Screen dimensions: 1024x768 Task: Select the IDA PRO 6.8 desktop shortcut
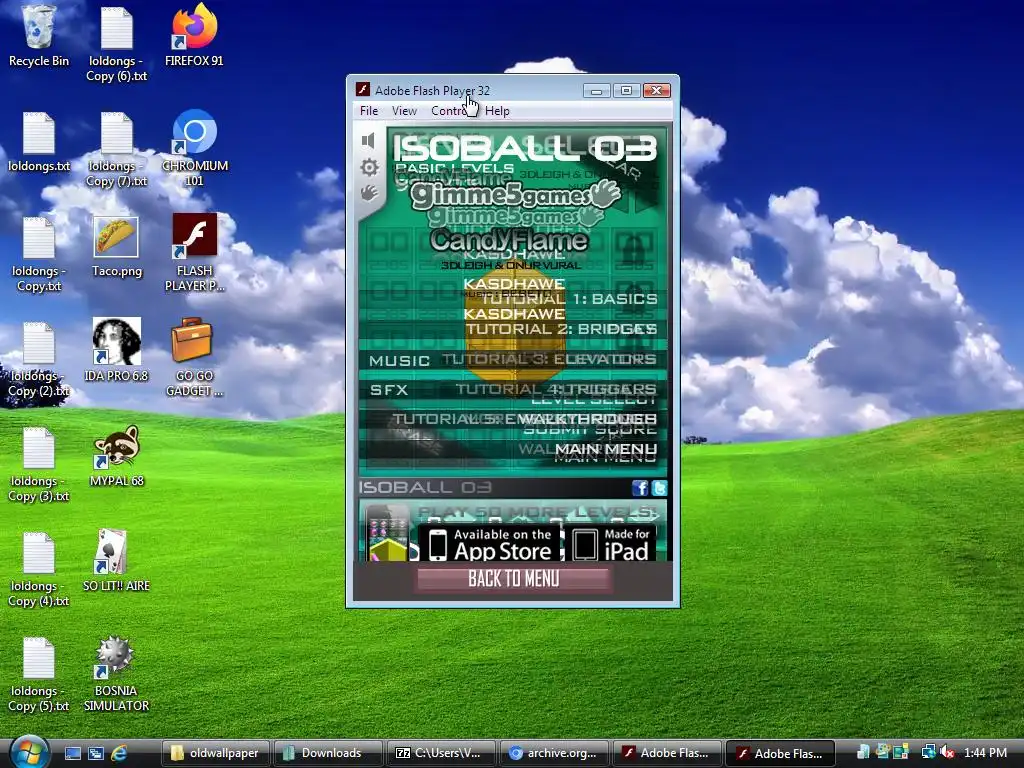(116, 350)
